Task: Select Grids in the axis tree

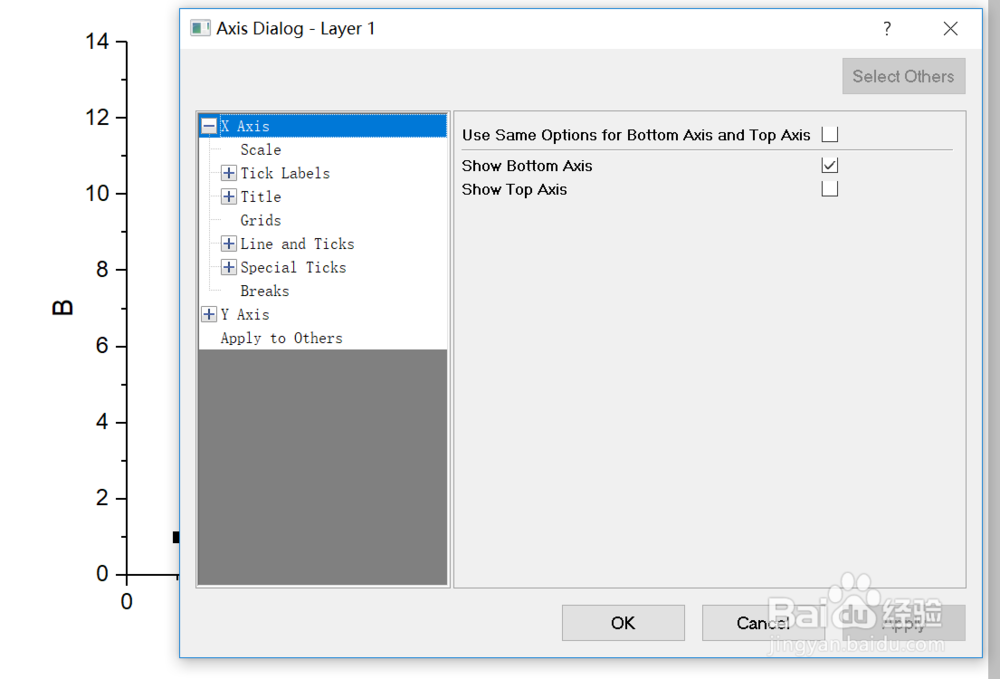Action: (x=260, y=220)
